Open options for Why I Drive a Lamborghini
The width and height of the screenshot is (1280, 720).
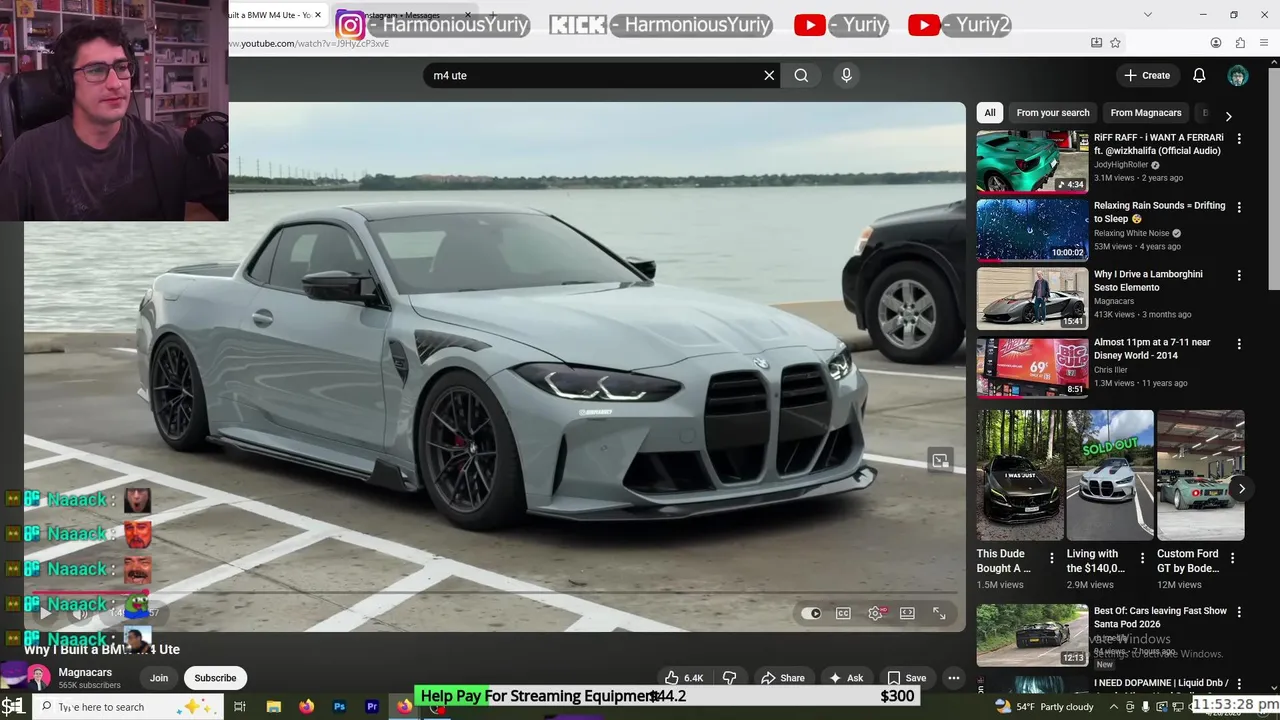click(x=1239, y=275)
